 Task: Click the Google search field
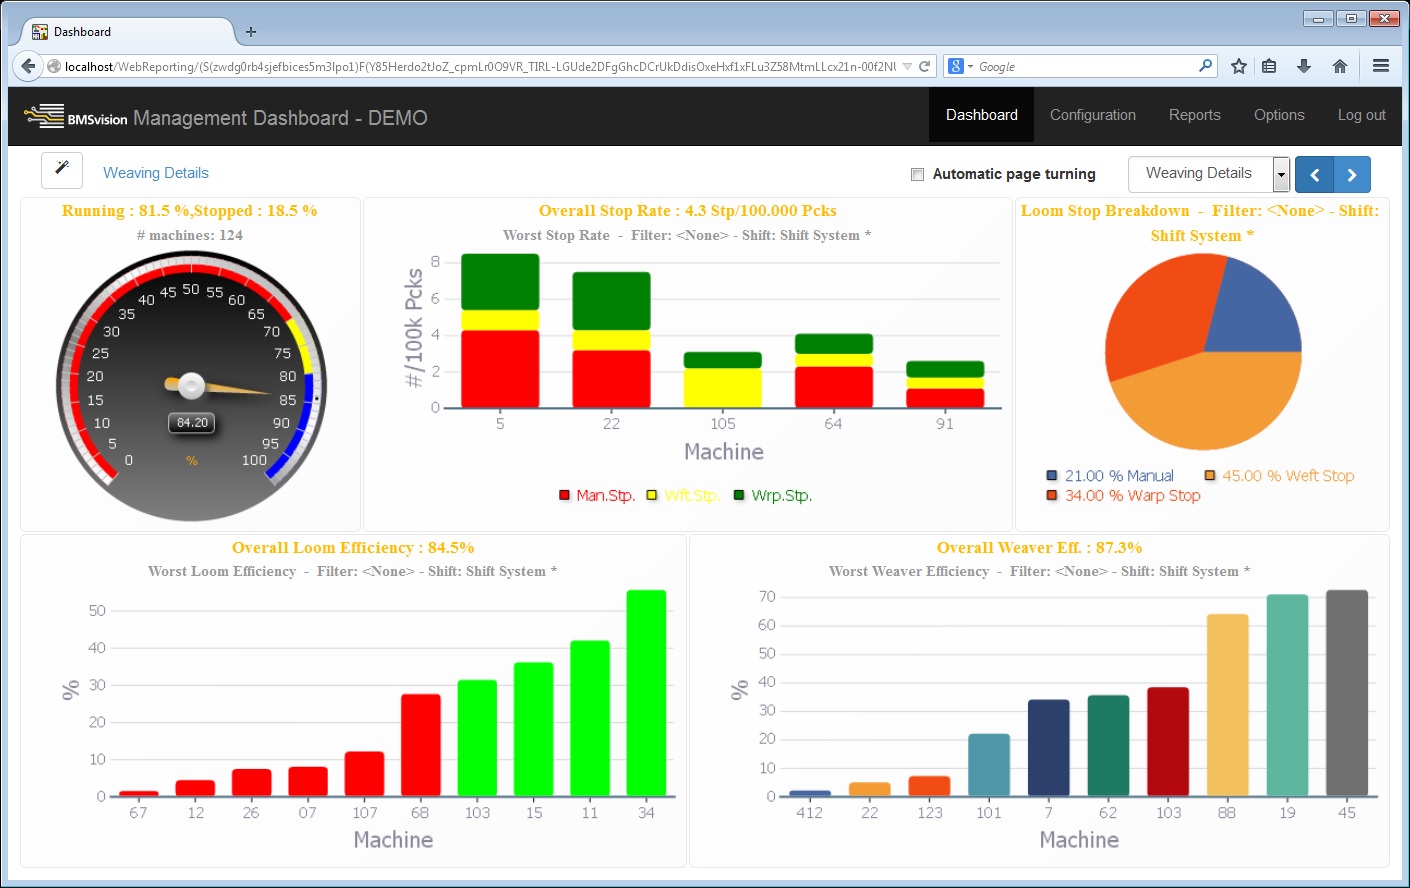[1085, 66]
